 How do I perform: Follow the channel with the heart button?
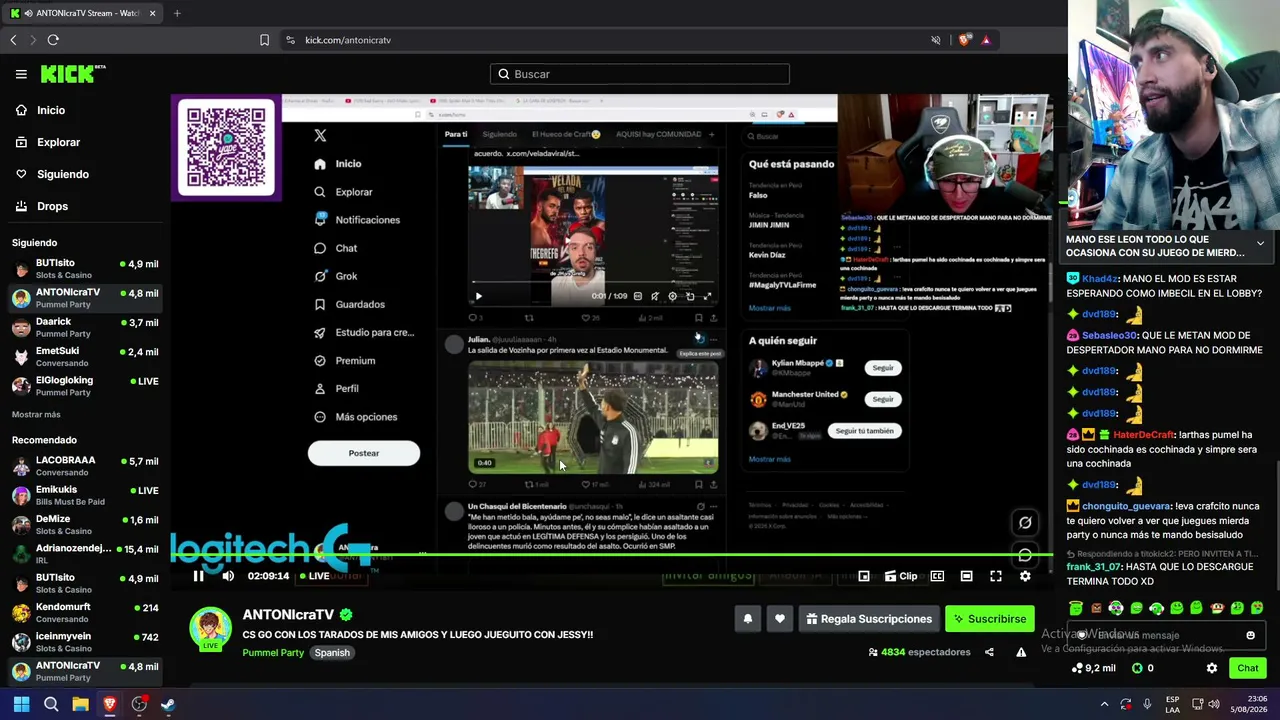click(779, 619)
